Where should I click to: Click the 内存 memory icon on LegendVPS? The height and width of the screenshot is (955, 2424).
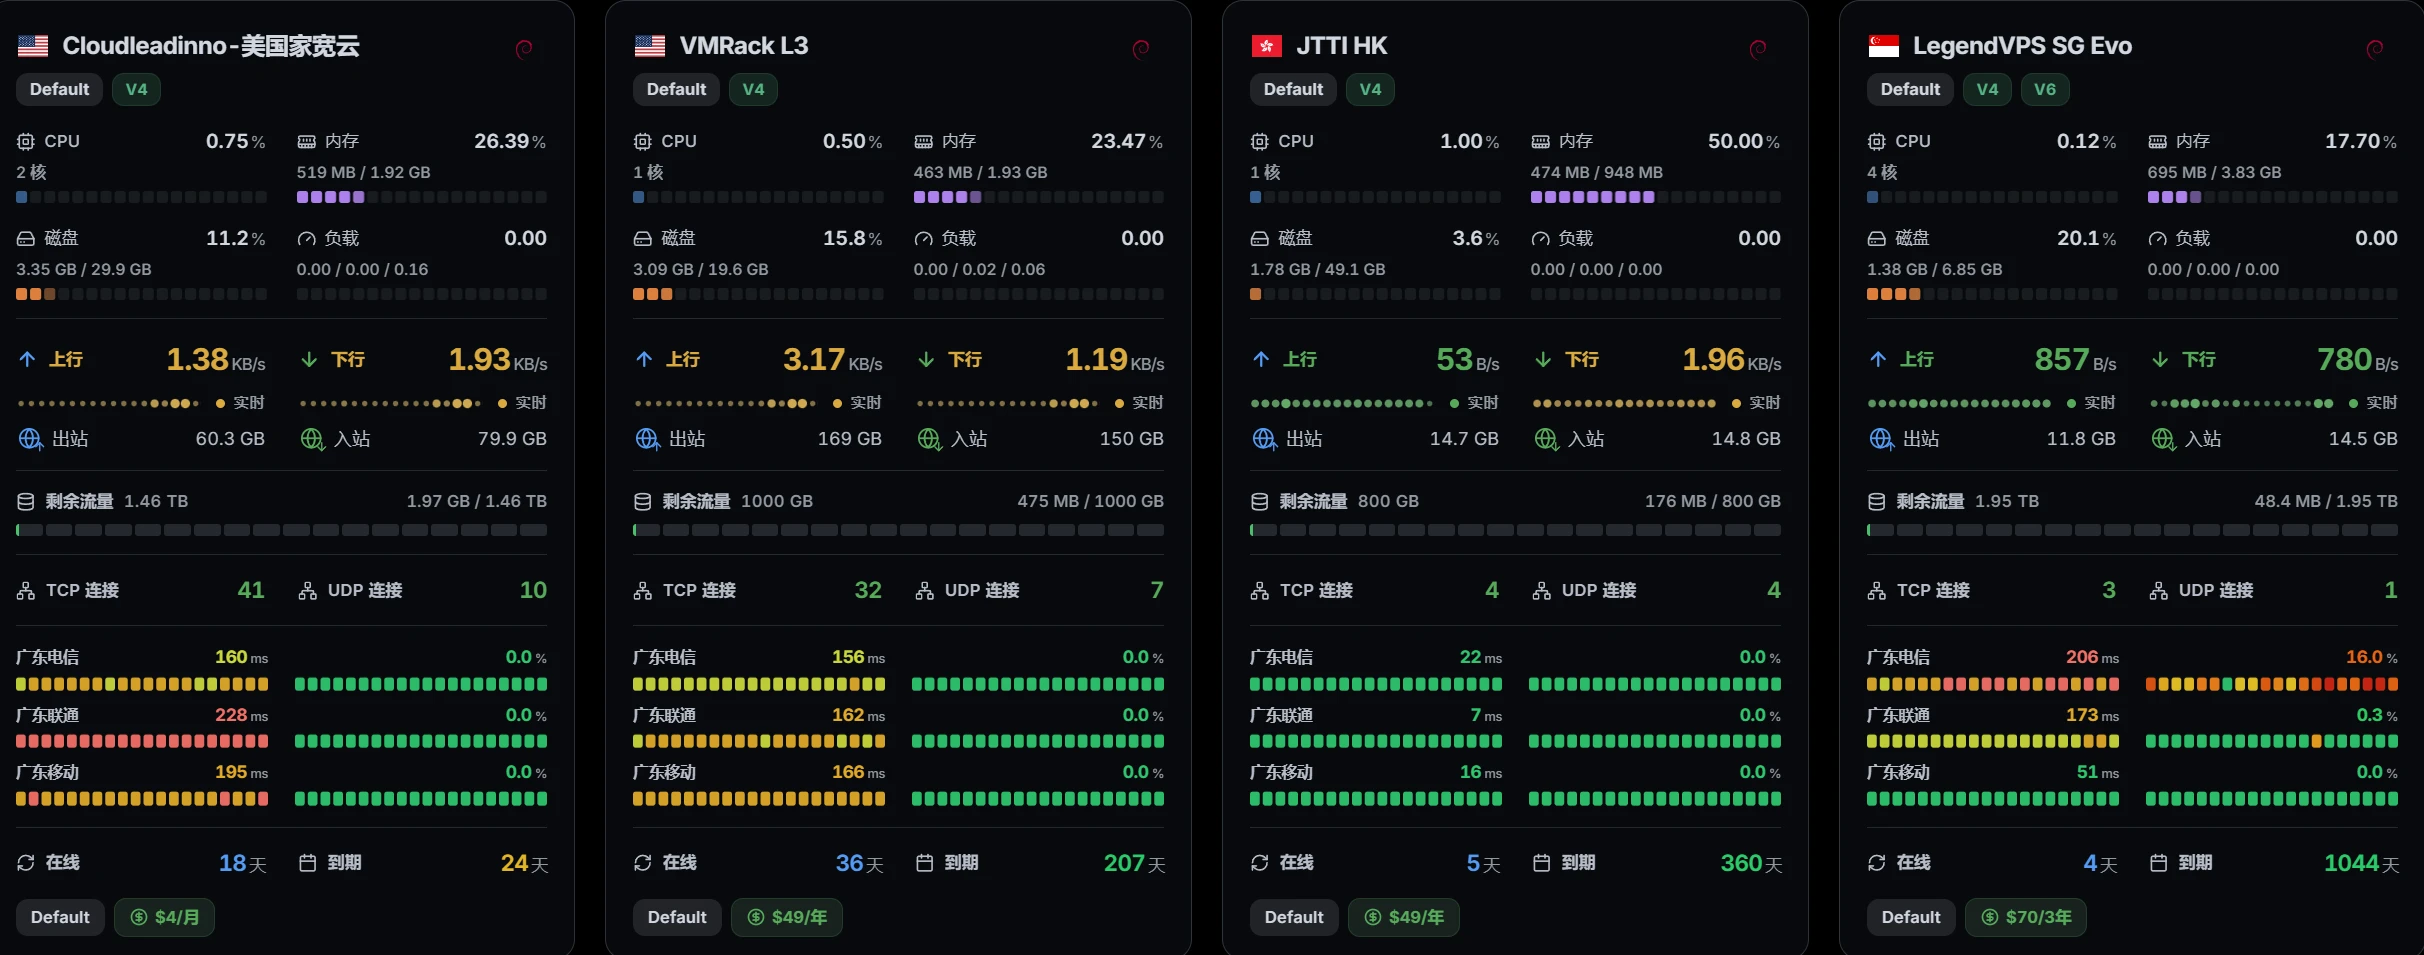point(2157,142)
